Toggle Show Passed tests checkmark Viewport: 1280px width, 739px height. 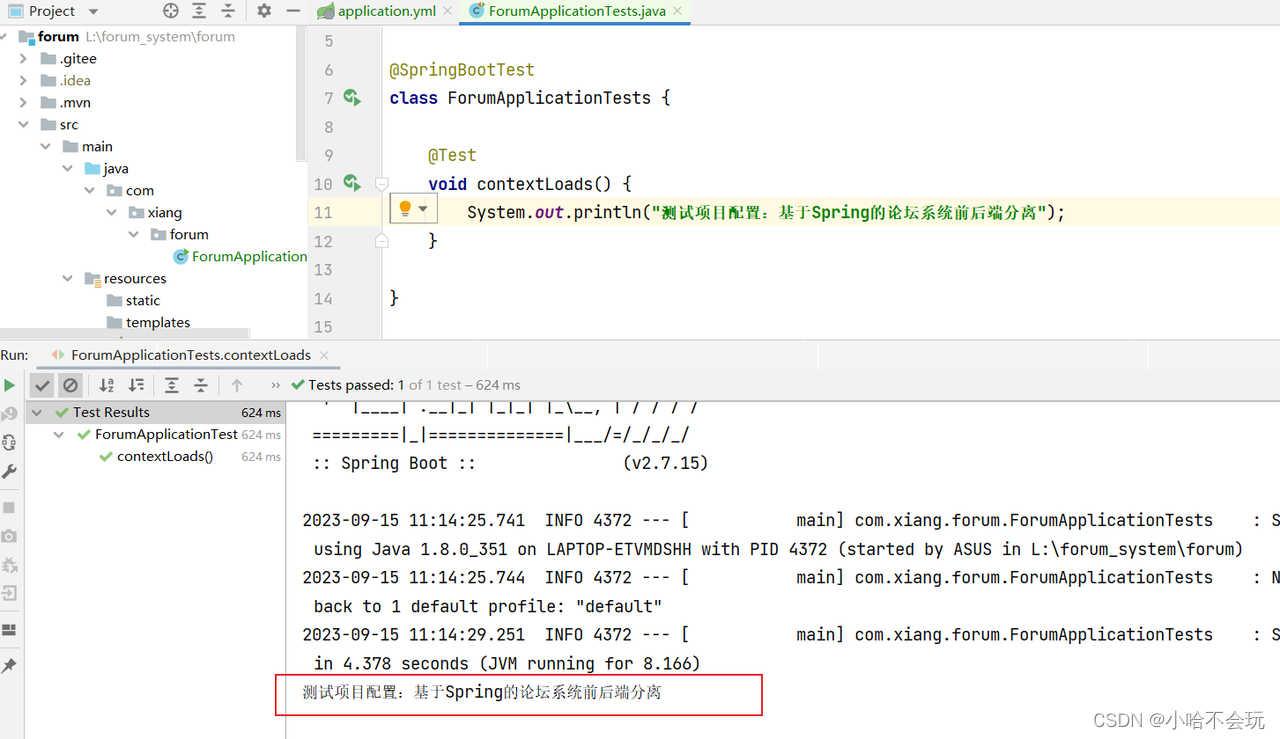point(42,385)
